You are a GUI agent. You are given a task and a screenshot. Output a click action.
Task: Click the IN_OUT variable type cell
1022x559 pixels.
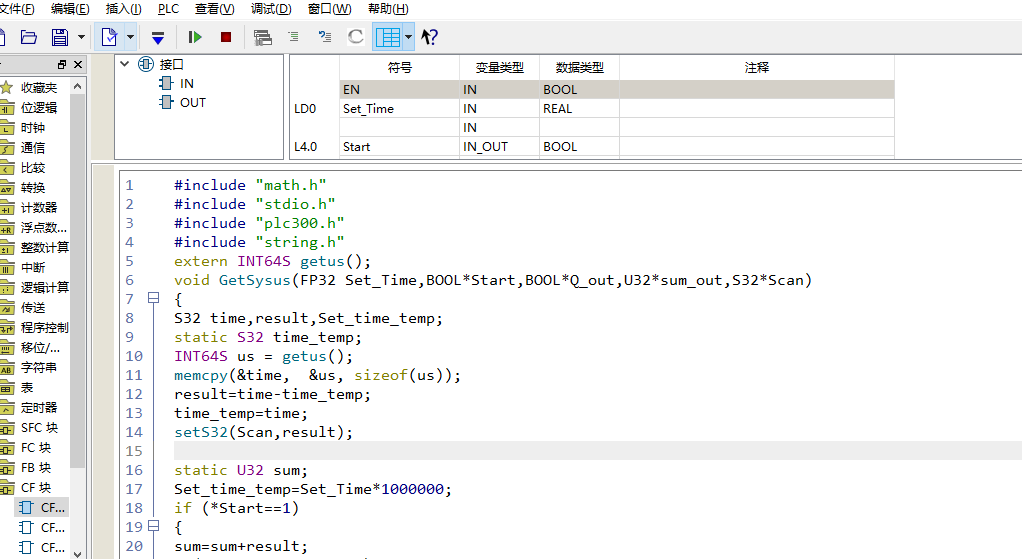click(499, 147)
